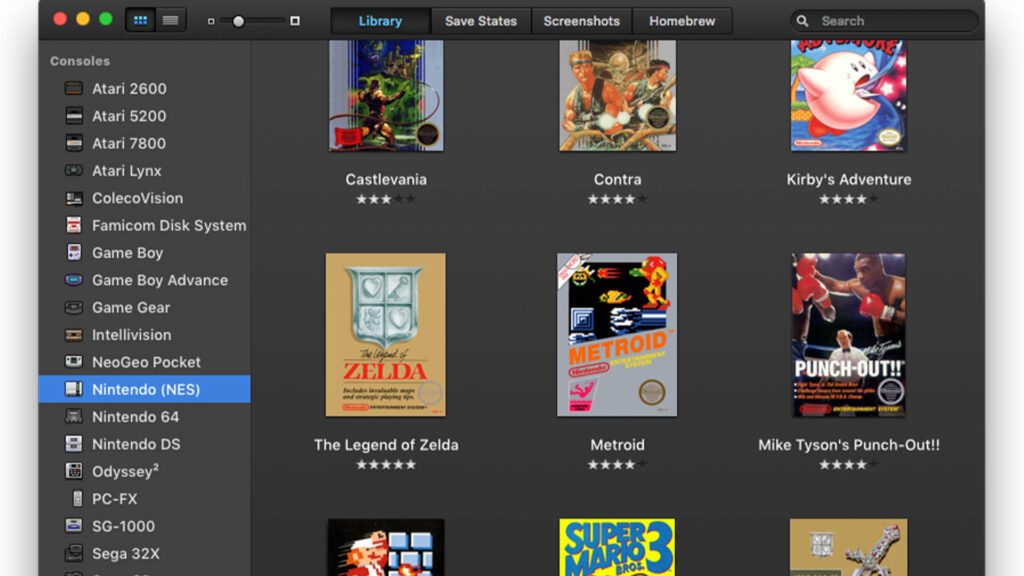The width and height of the screenshot is (1024, 576).
Task: Click the Game Gear handheld icon
Action: 74,307
